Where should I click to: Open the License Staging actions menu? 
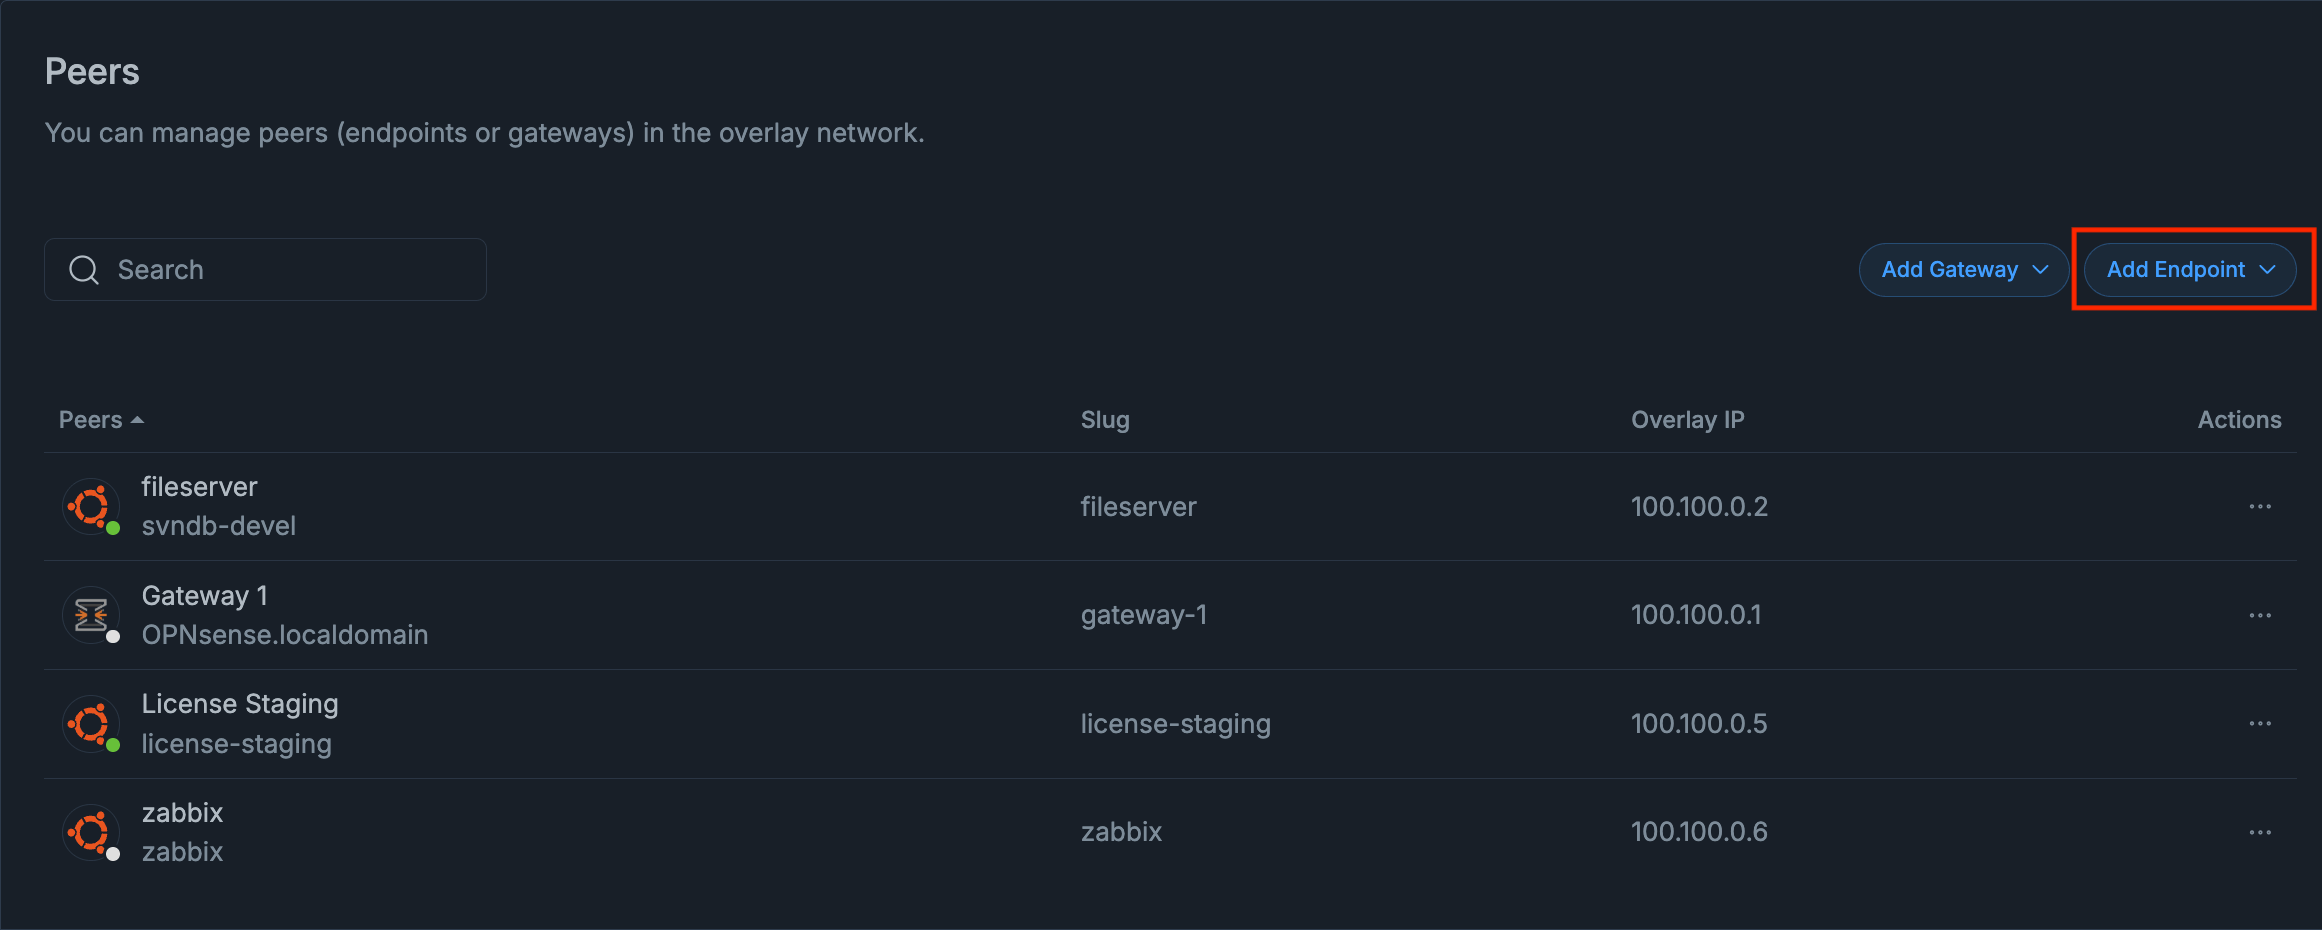pos(2260,723)
